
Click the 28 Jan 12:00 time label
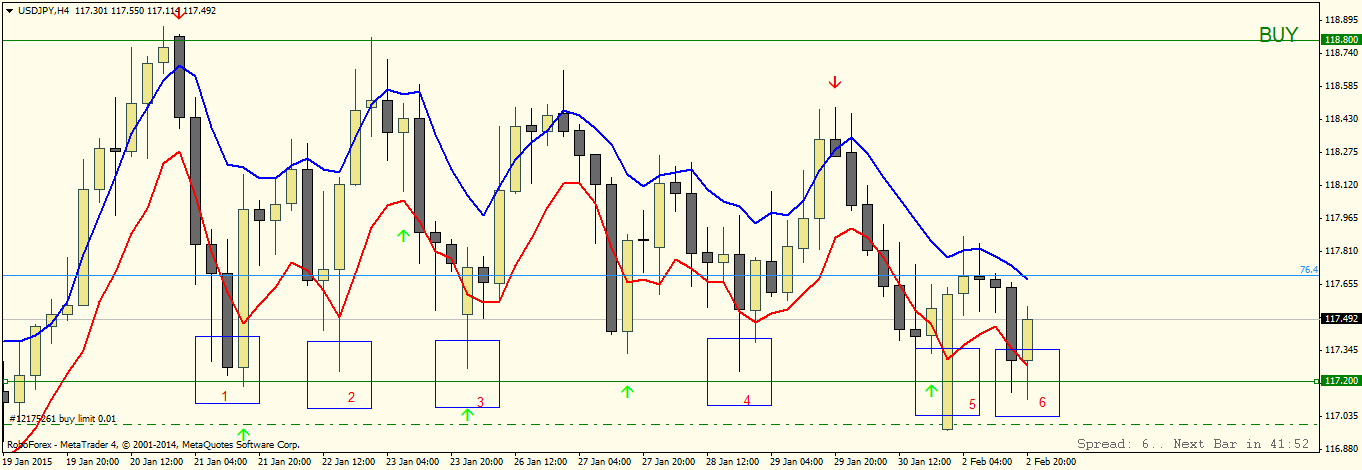coord(734,462)
